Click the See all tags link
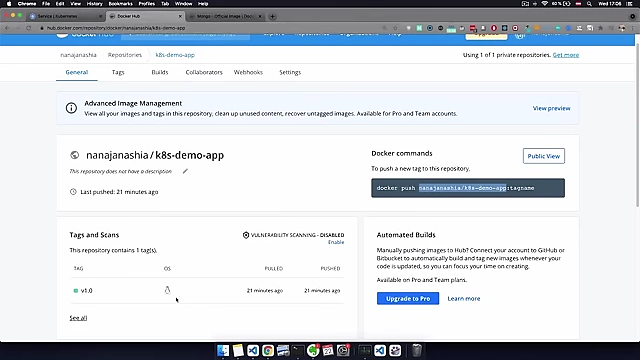640x360 pixels. coord(78,318)
